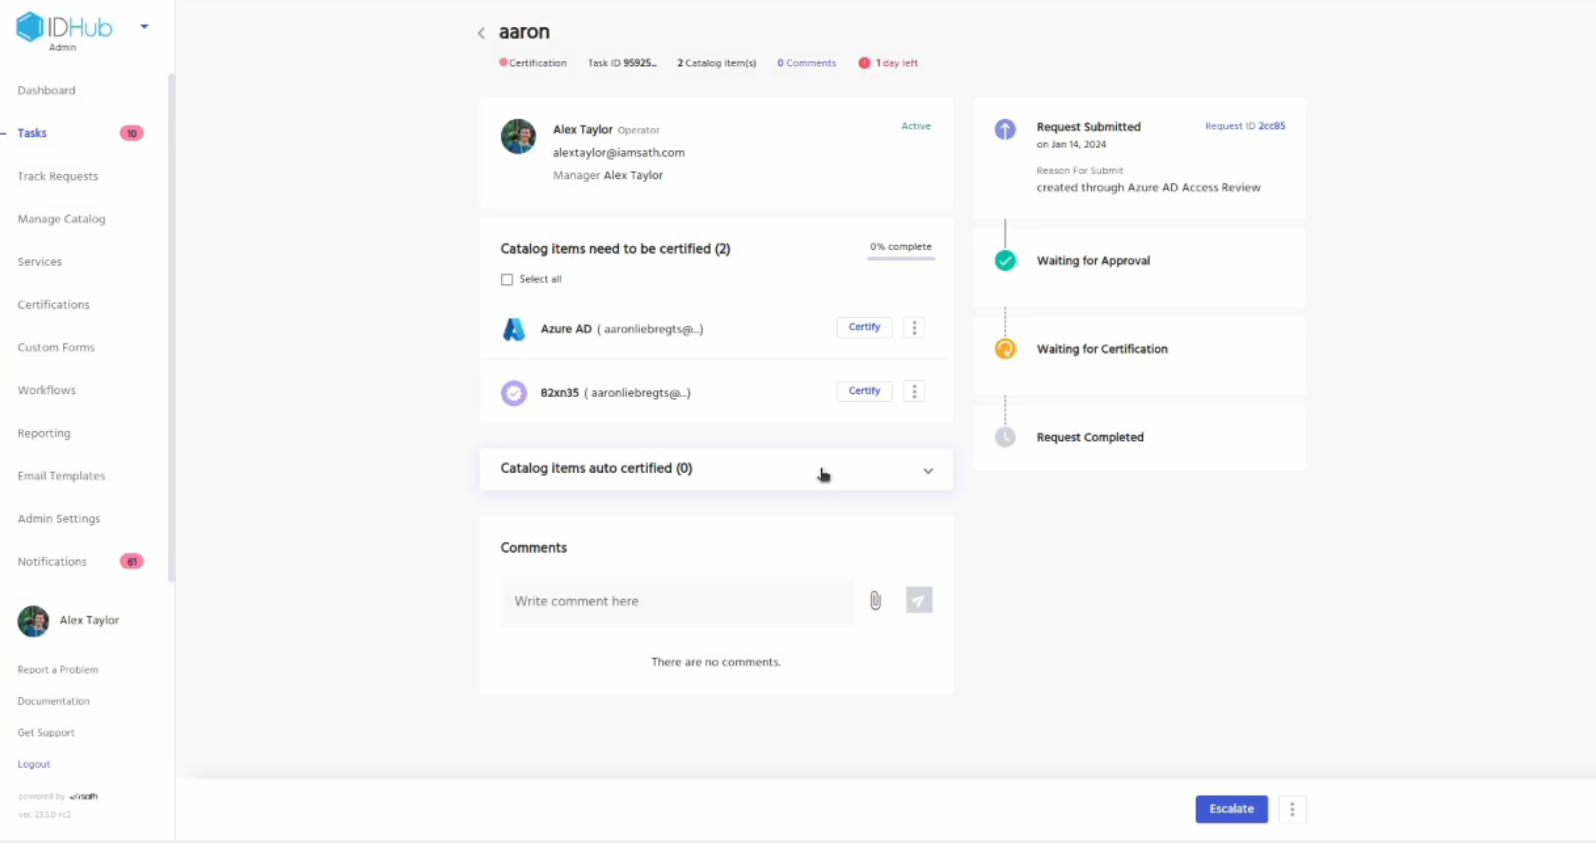Expand Catalog items auto certified section
The image size is (1596, 843).
coord(927,470)
